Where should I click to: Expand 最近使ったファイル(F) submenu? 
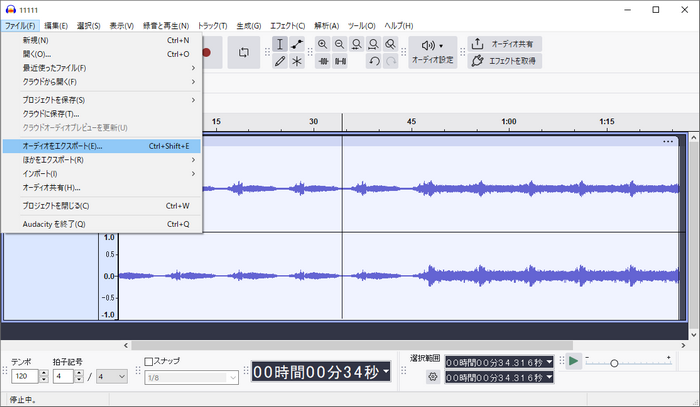(102, 68)
